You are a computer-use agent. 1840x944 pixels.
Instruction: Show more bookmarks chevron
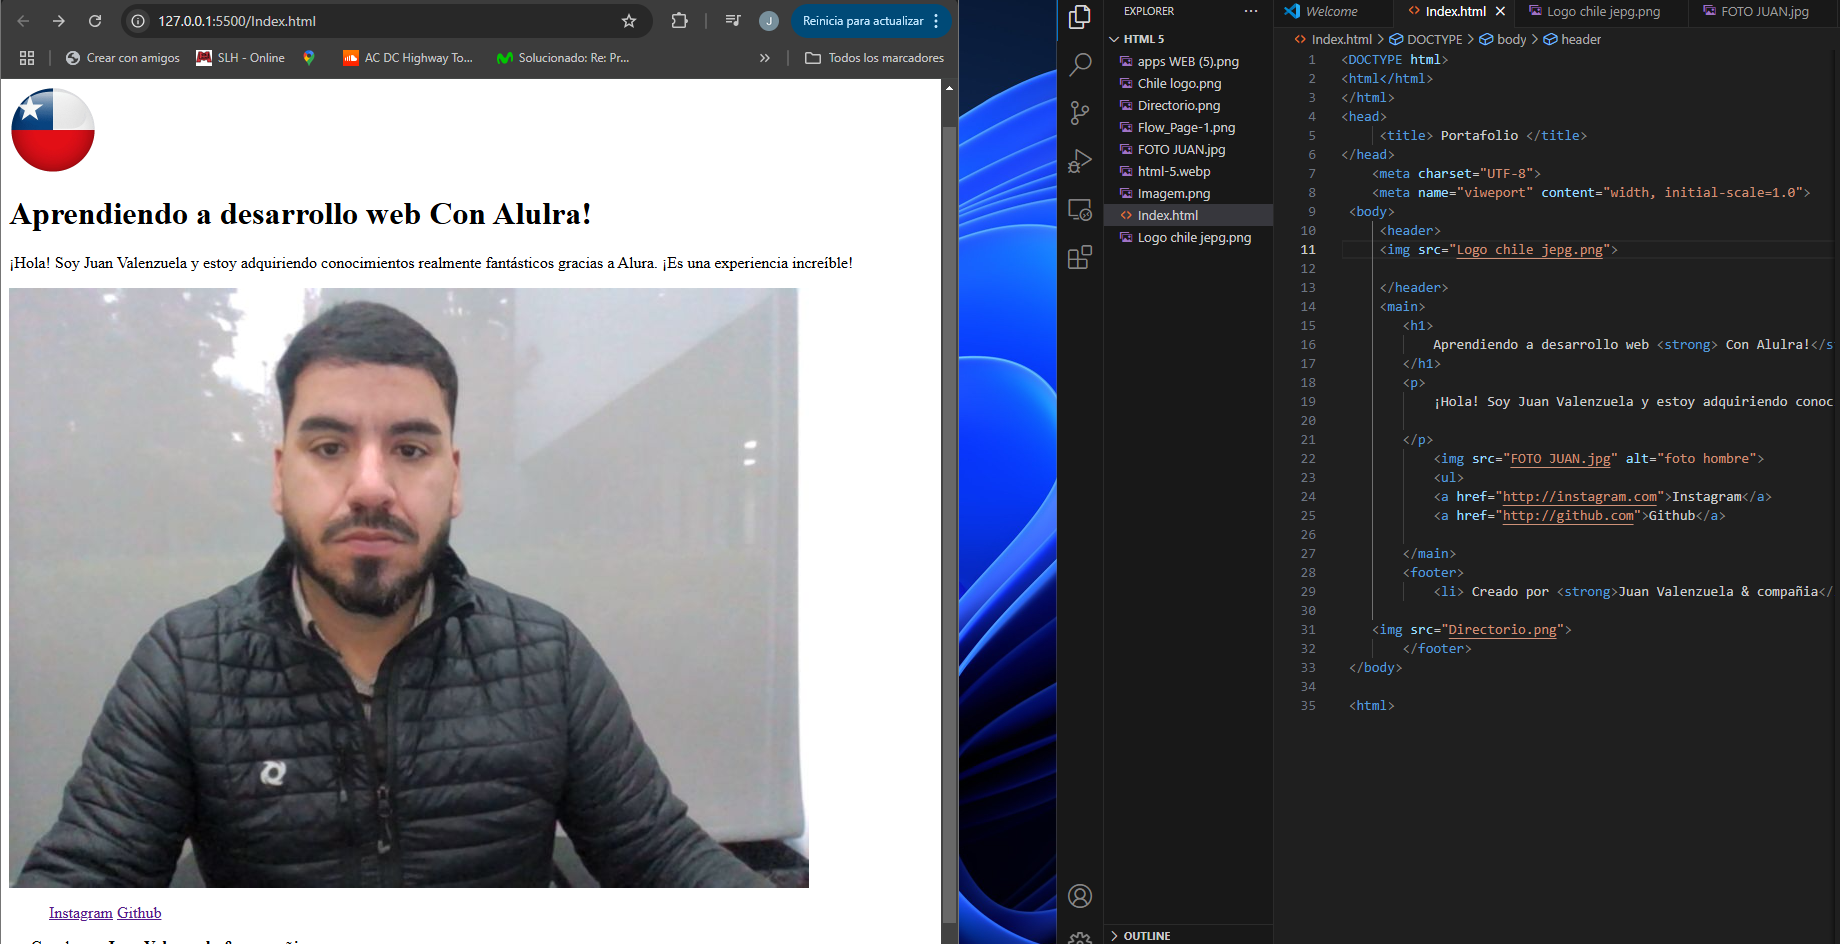coord(765,58)
